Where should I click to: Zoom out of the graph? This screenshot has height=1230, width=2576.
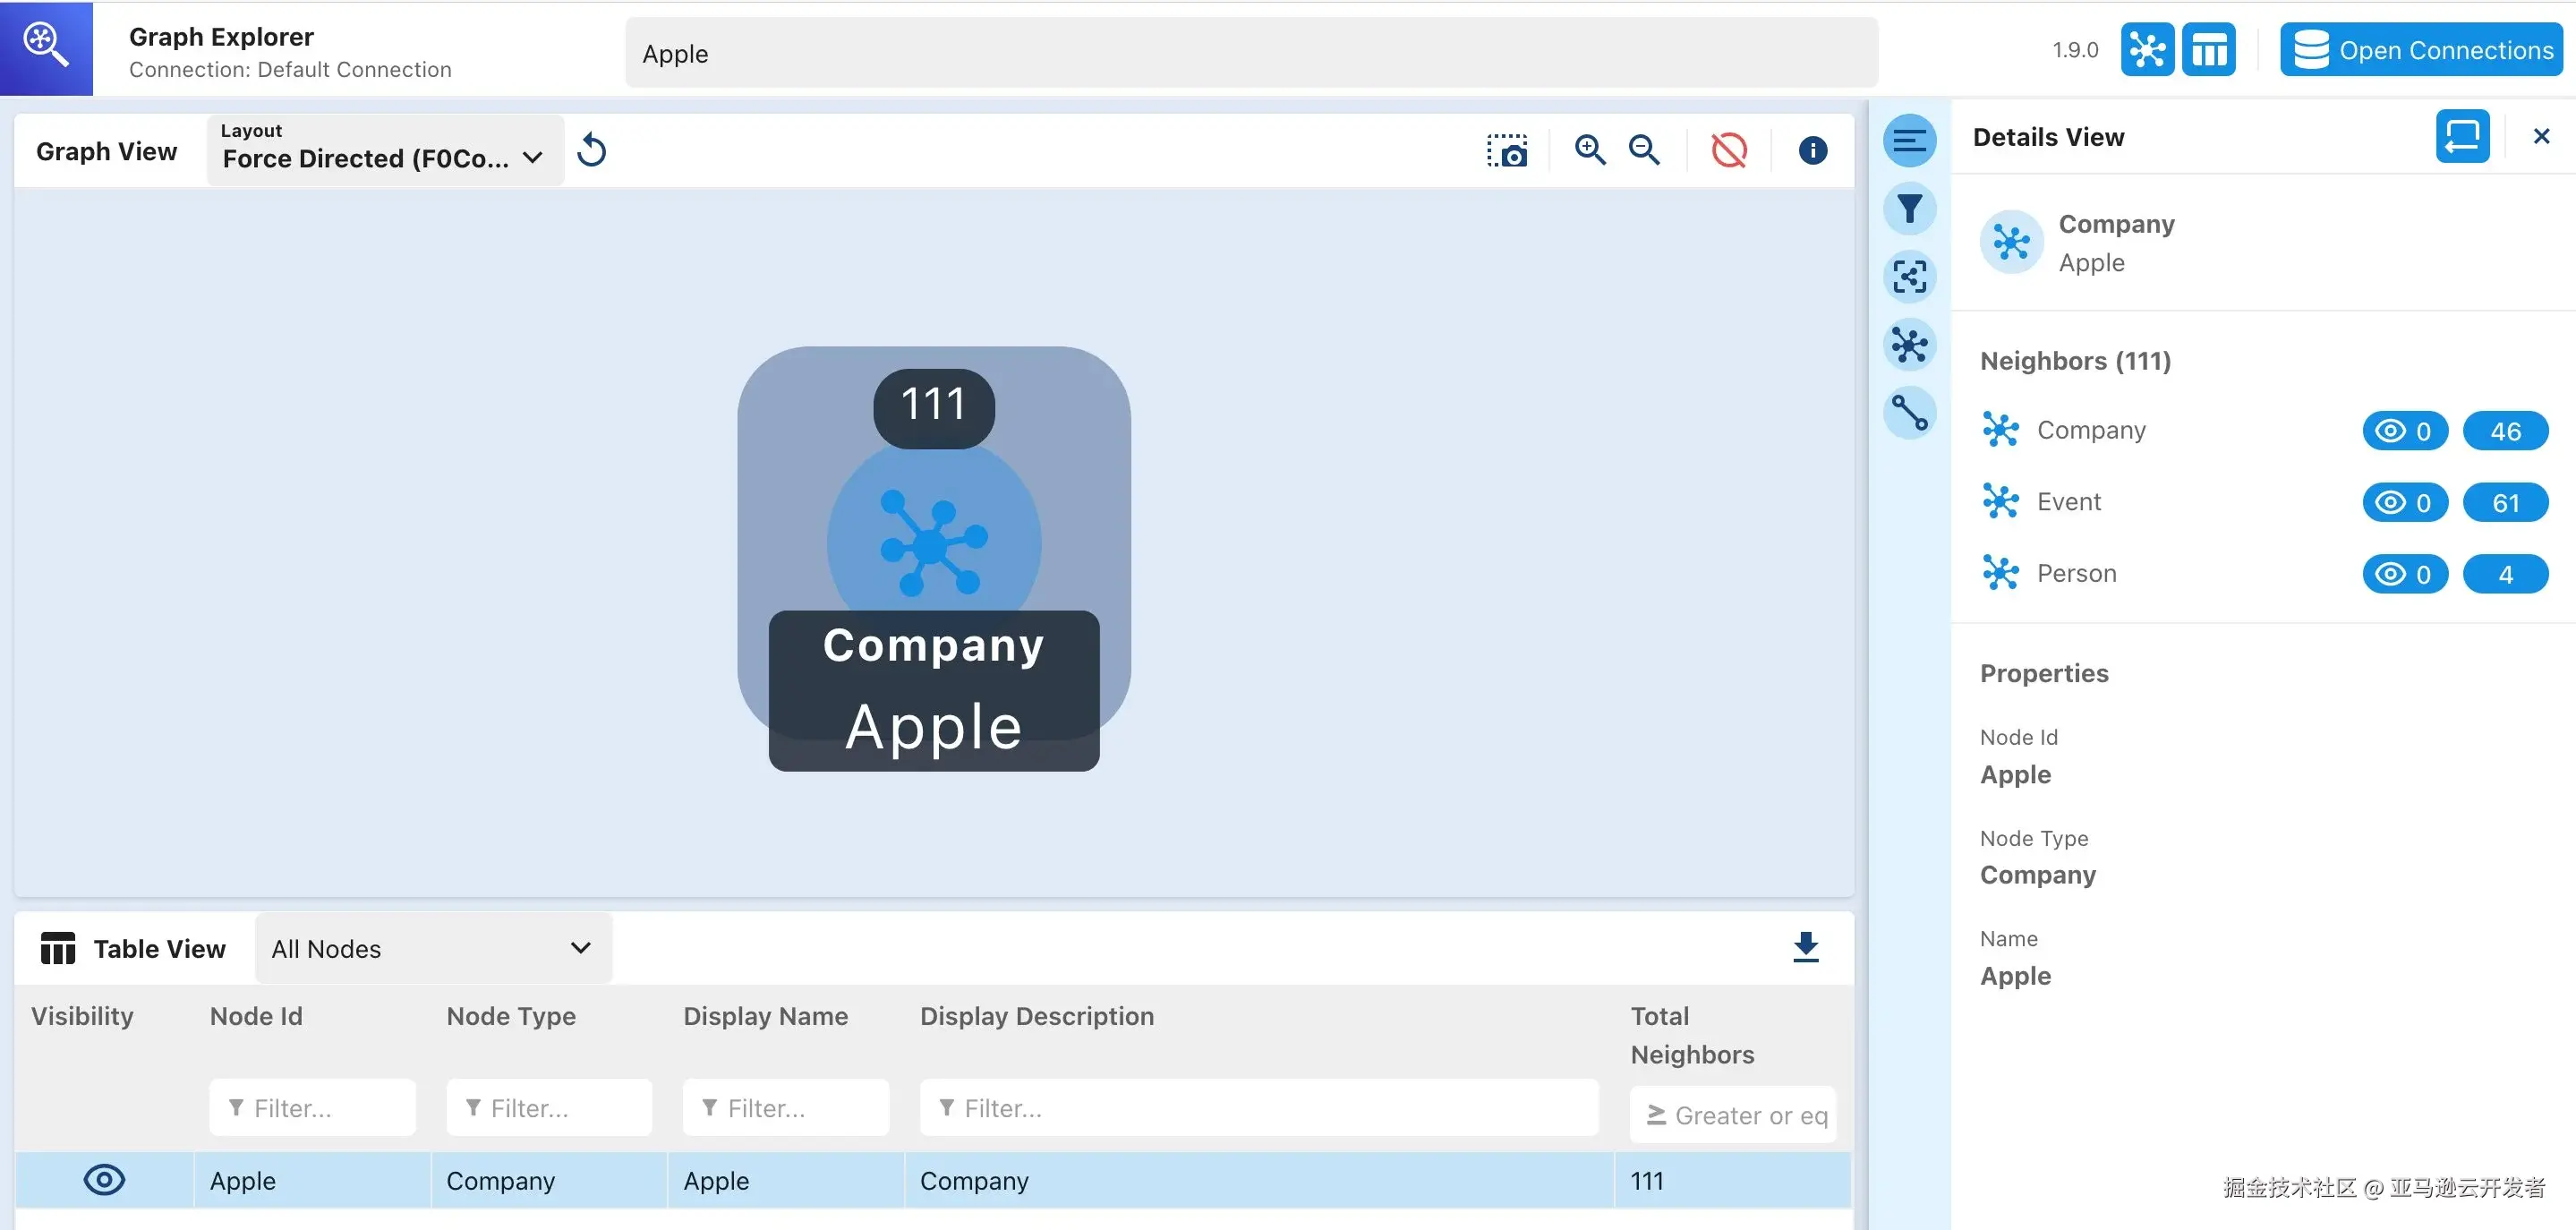1644,151
